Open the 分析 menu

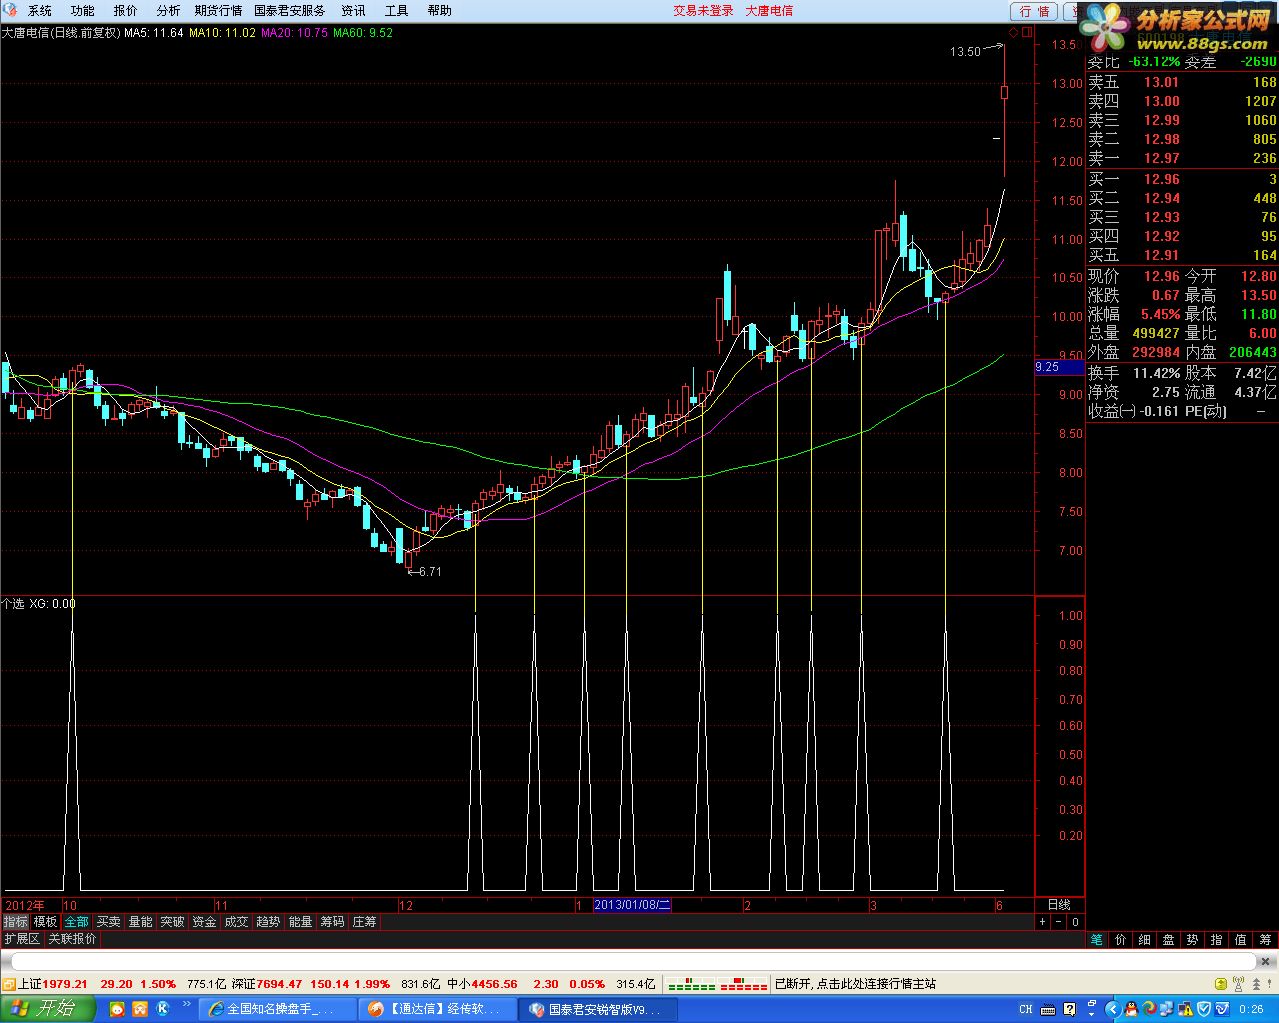tap(169, 11)
